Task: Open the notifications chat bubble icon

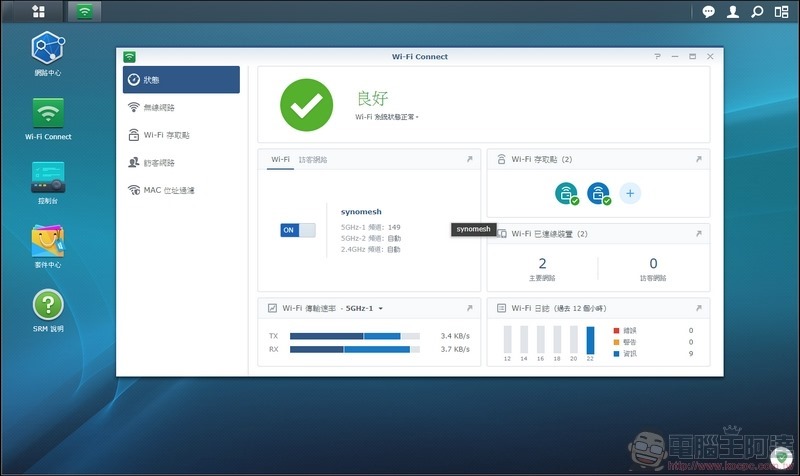Action: (708, 12)
